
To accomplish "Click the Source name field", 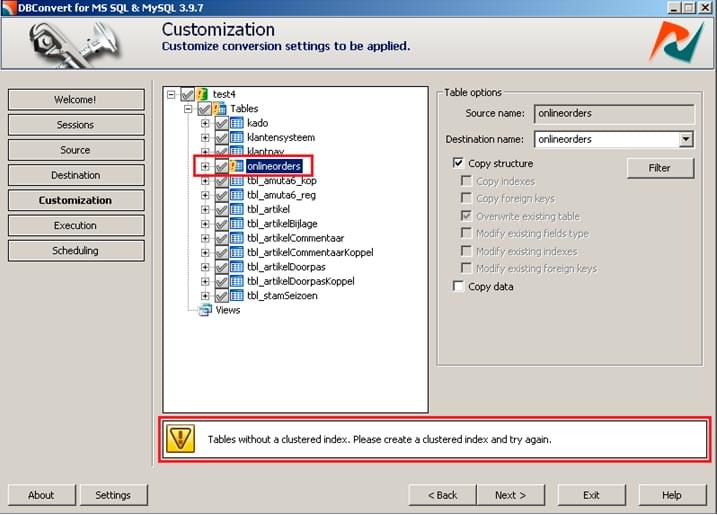I will pos(614,114).
